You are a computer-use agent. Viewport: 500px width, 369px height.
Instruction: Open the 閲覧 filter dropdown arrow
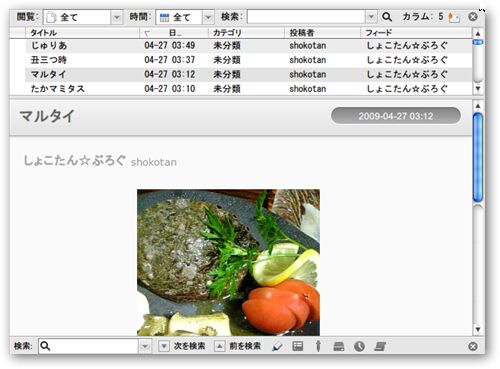coord(117,17)
